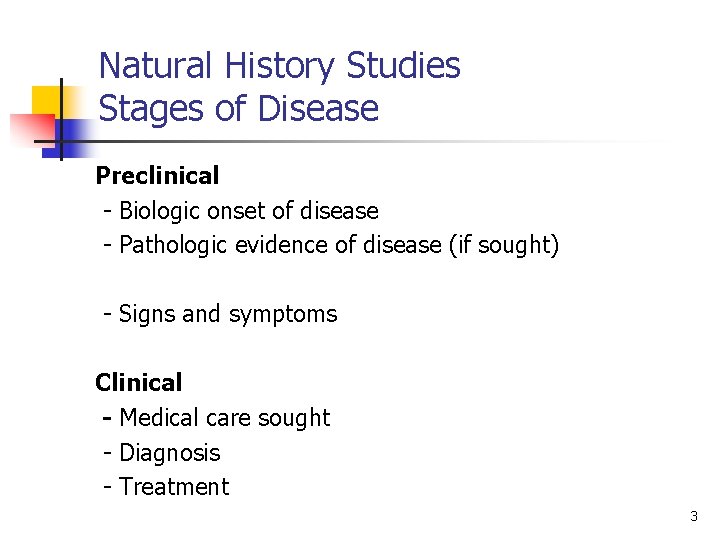Click the 'Biologic onset of disease' bullet

(x=248, y=211)
